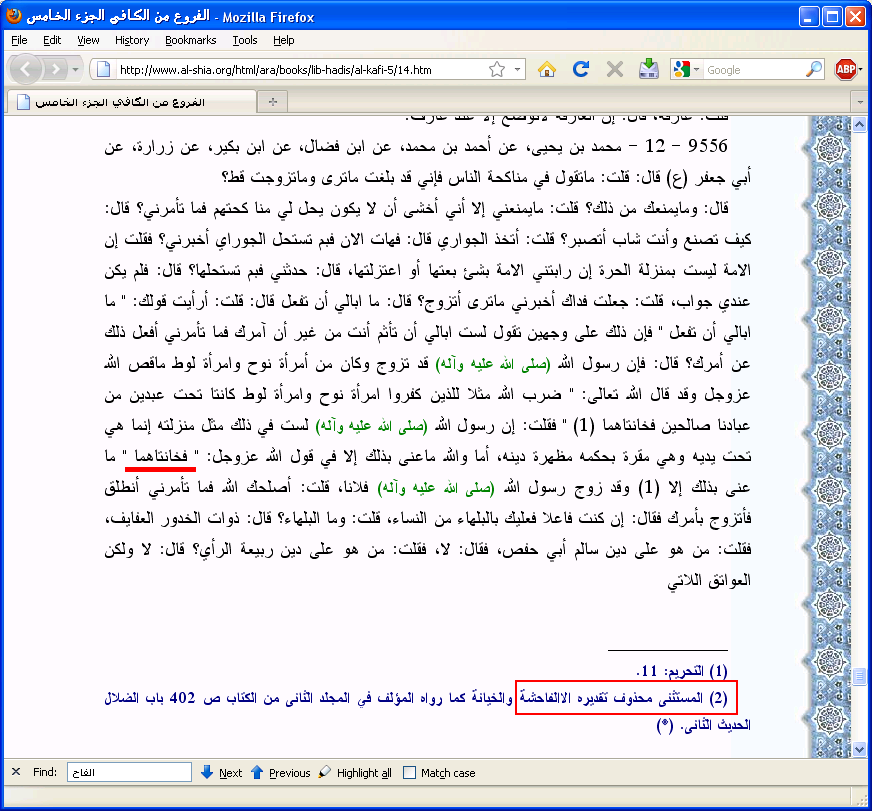Open the View menu

tap(88, 40)
